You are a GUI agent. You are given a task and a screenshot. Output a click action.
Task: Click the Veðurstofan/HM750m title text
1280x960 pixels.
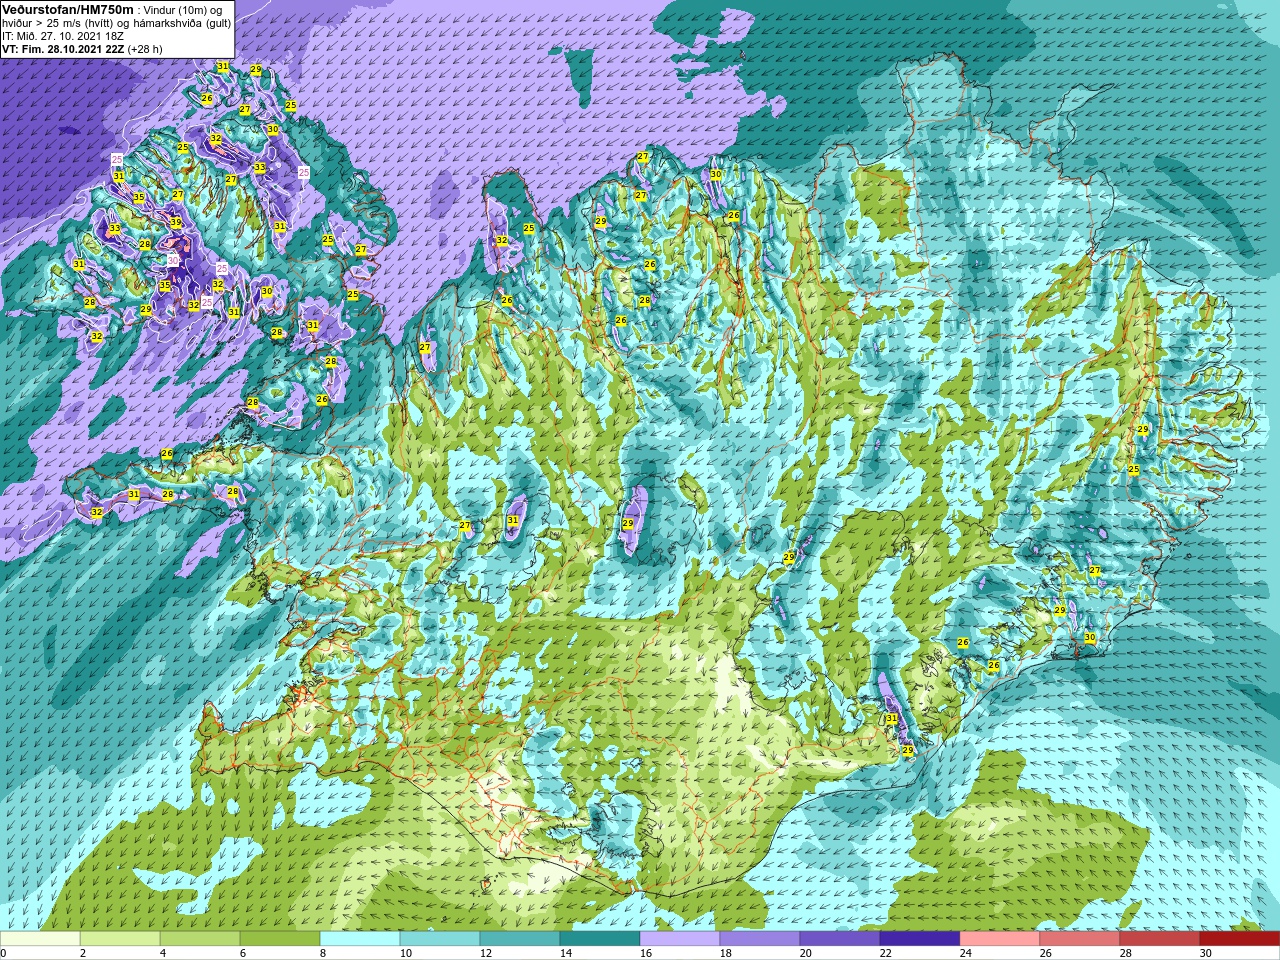coord(69,9)
